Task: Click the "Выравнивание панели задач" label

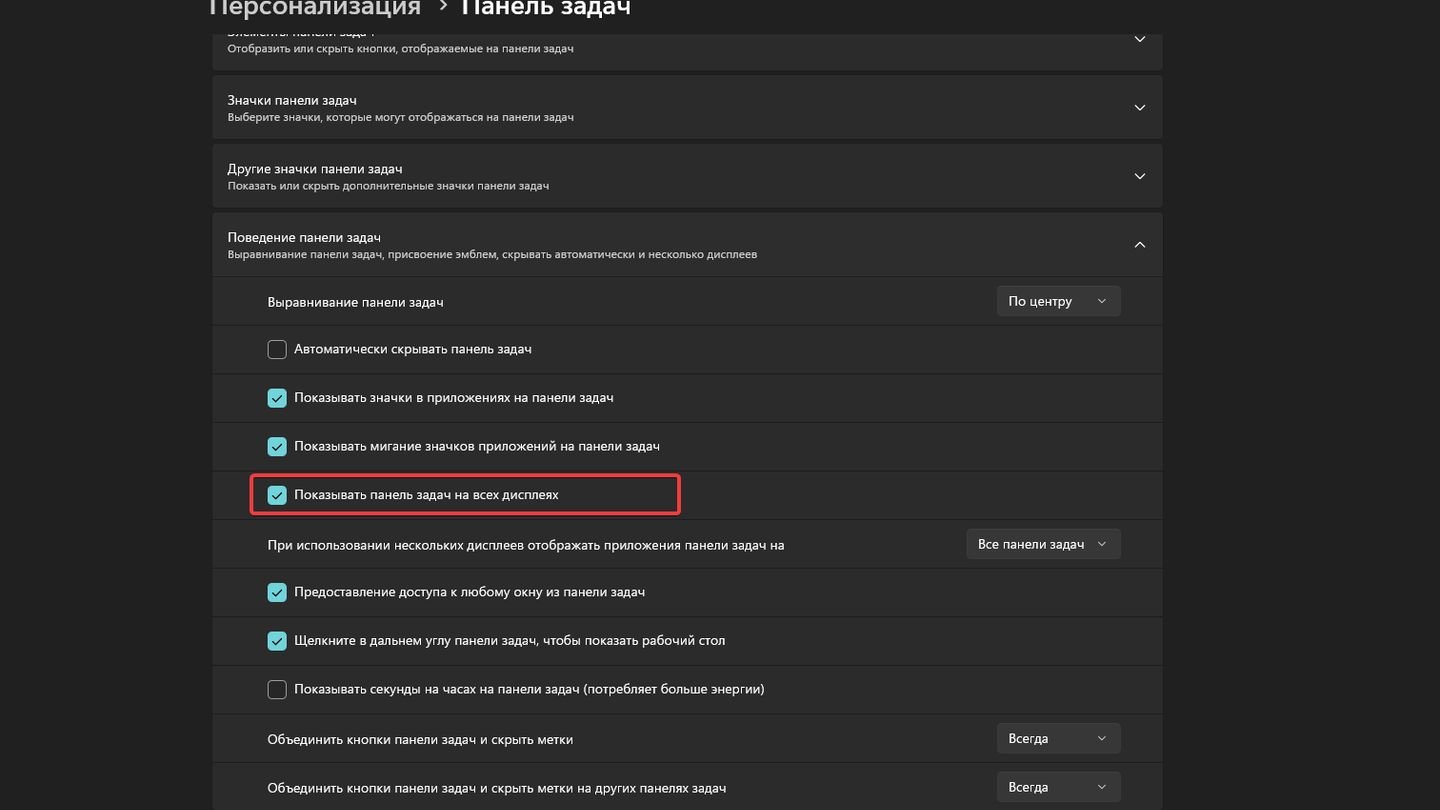Action: (355, 302)
